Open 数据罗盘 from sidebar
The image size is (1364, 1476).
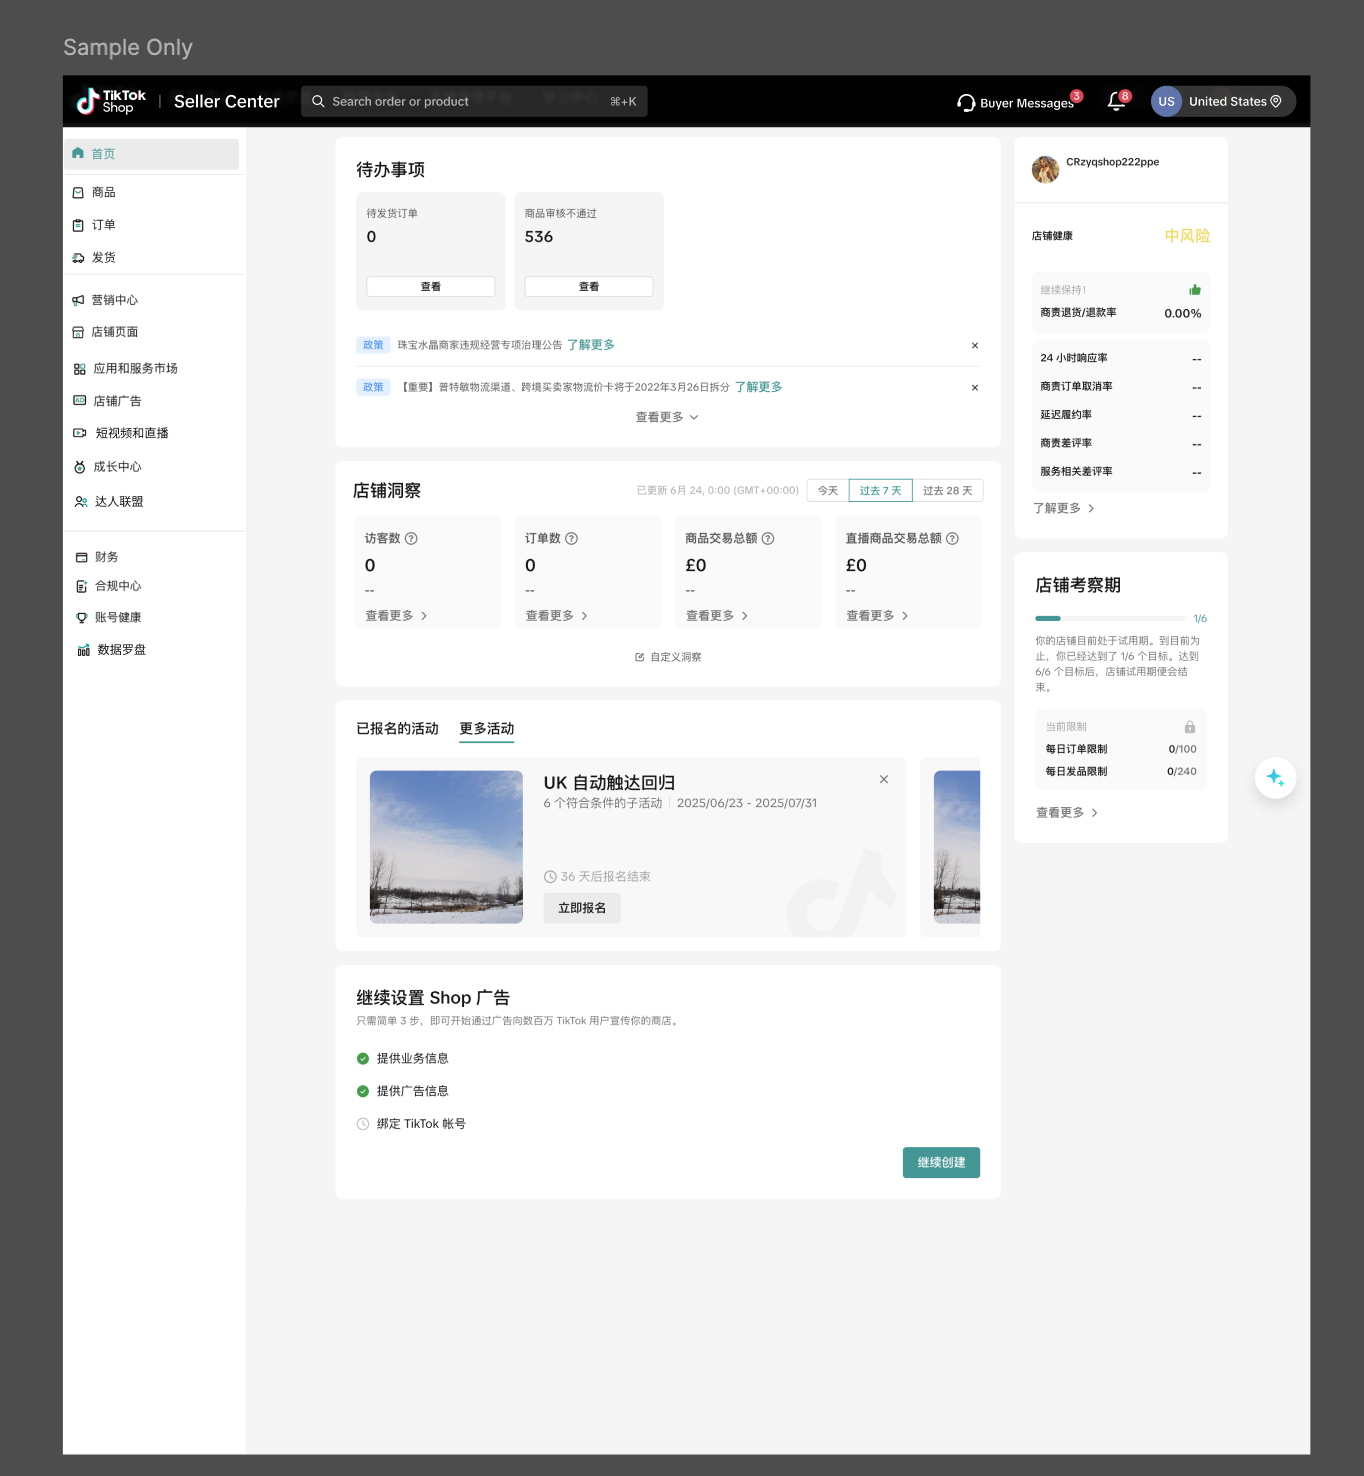pos(121,650)
